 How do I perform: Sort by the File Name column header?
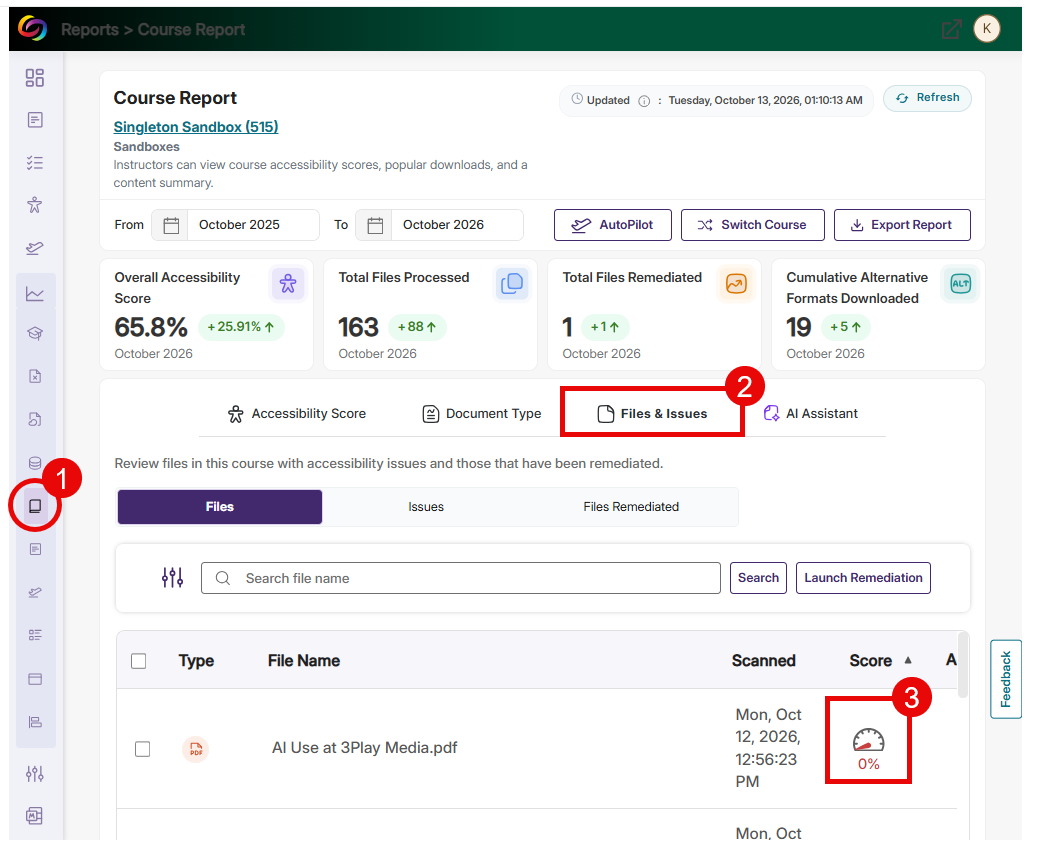pos(304,661)
